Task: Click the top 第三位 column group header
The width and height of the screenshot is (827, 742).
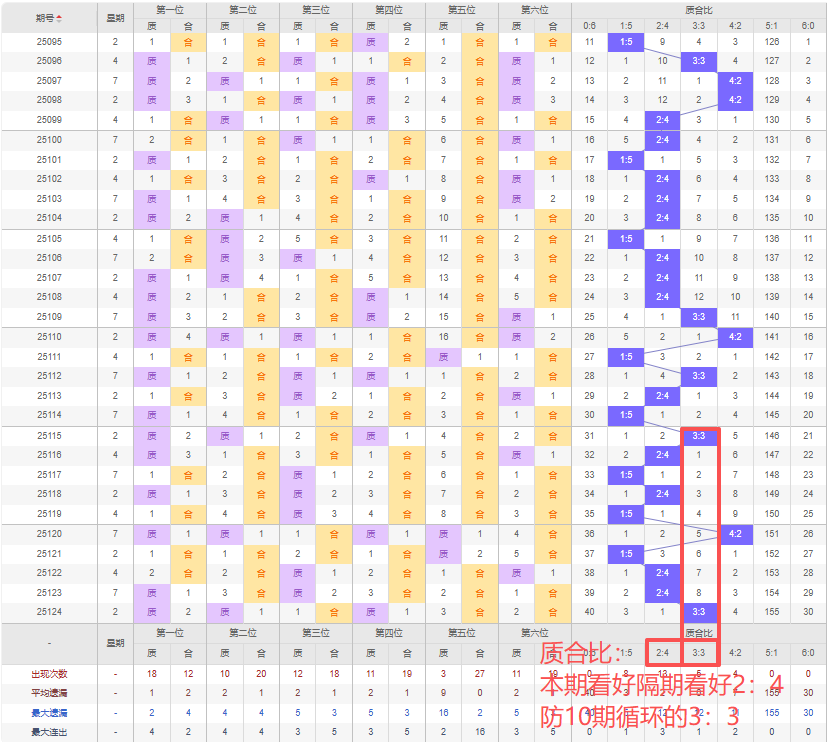Action: click(x=316, y=10)
